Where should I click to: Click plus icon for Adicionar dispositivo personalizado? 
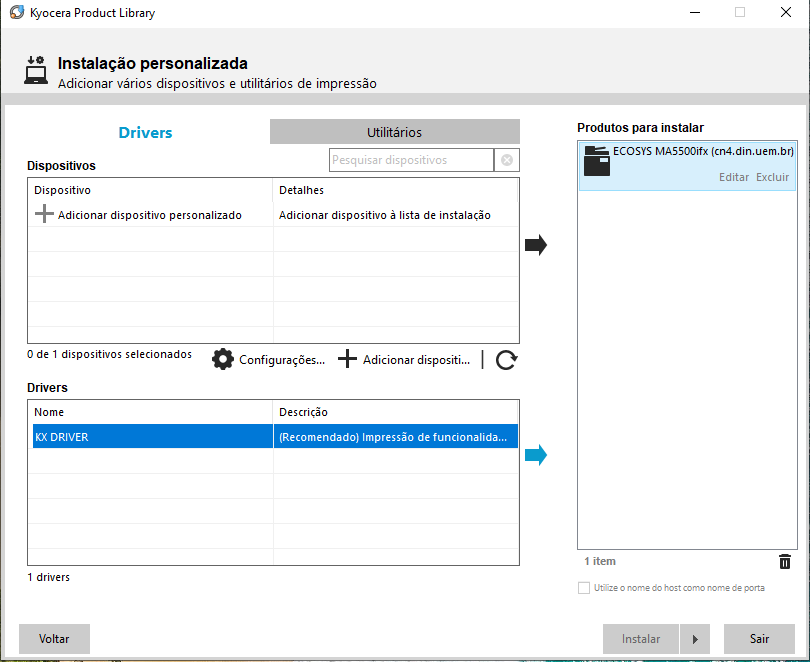[44, 215]
